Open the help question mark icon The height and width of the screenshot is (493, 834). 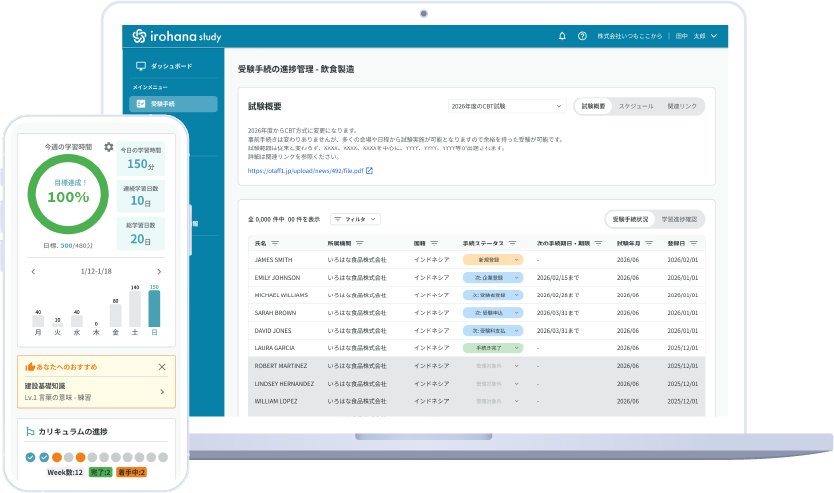coord(582,36)
